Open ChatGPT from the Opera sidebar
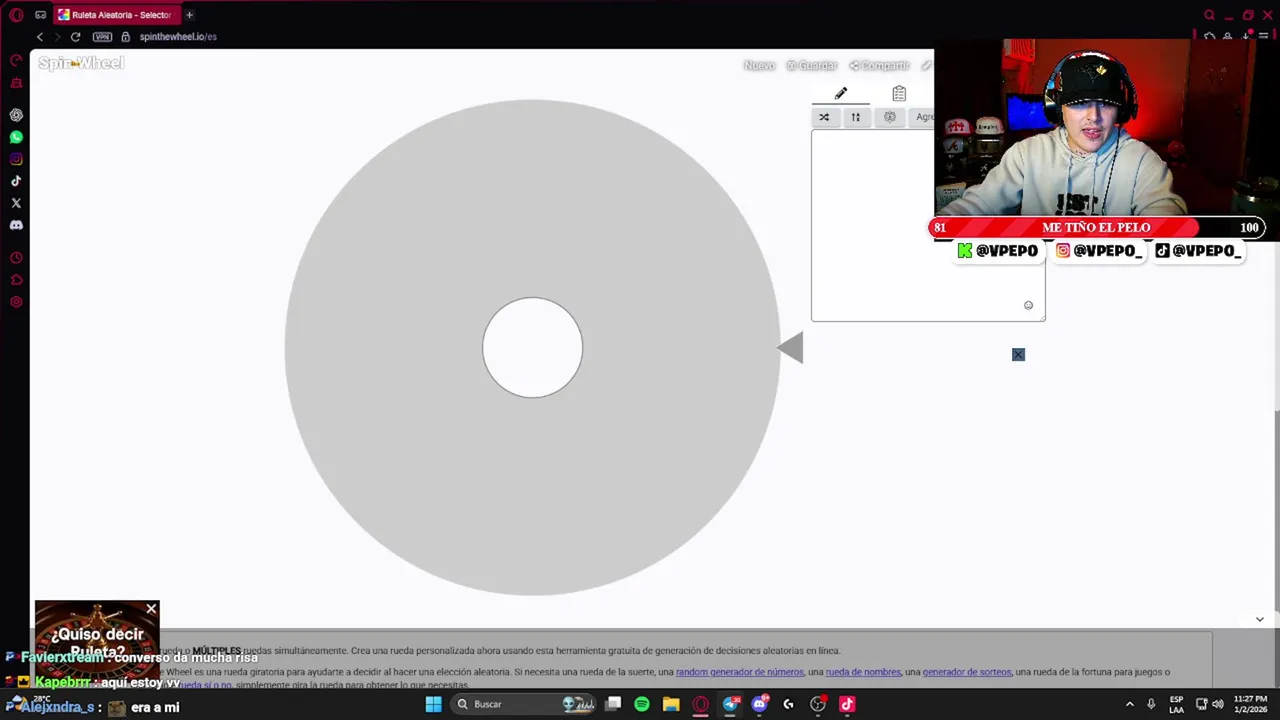The image size is (1280, 720). tap(16, 115)
